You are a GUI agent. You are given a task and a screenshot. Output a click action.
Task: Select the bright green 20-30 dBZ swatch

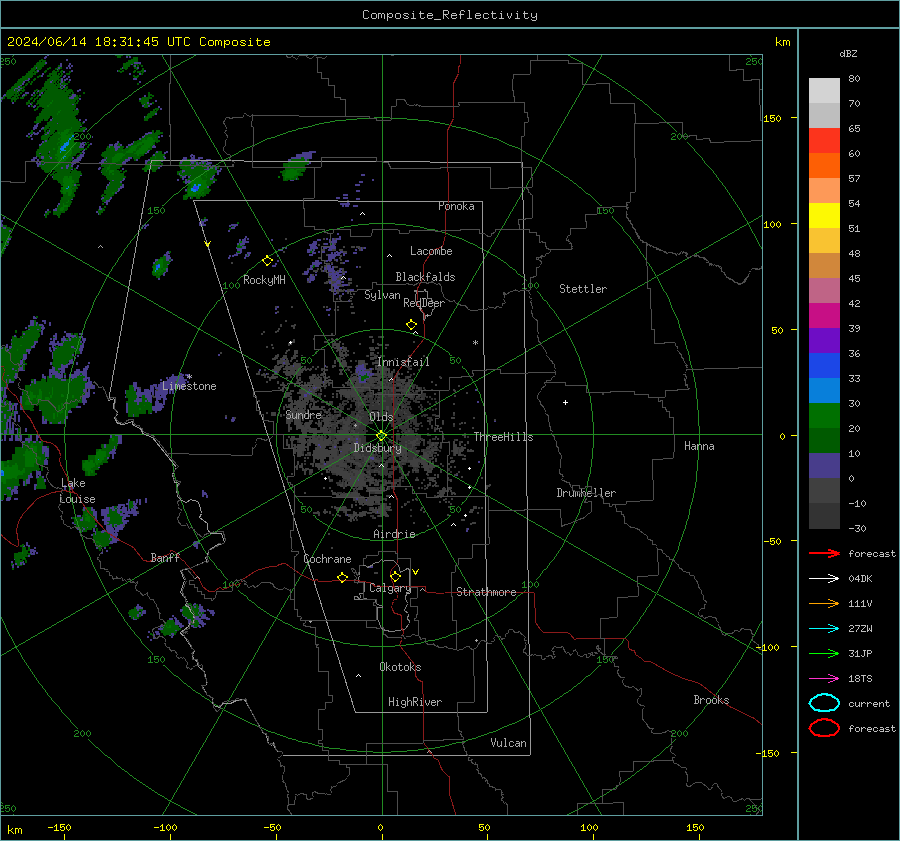pos(824,415)
